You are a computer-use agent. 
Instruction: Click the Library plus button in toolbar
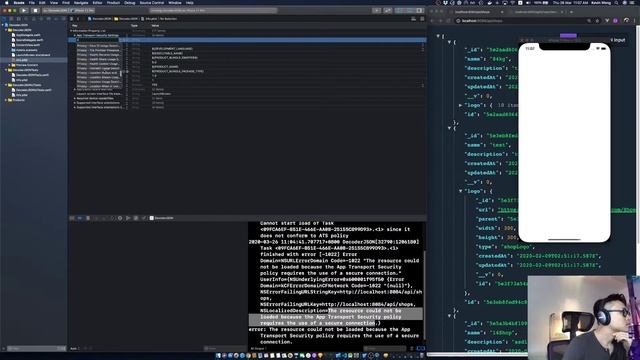376,11
